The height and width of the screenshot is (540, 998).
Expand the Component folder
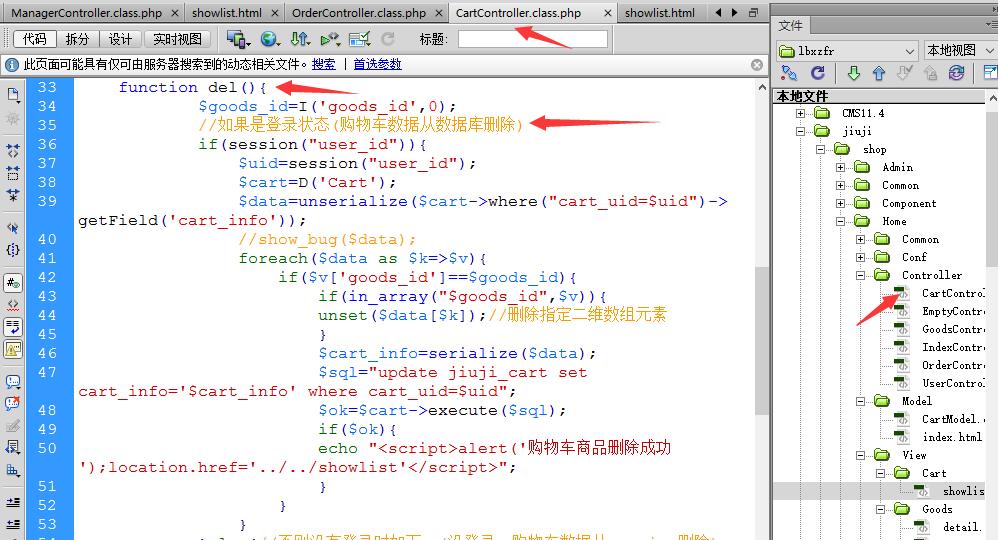tap(841, 204)
